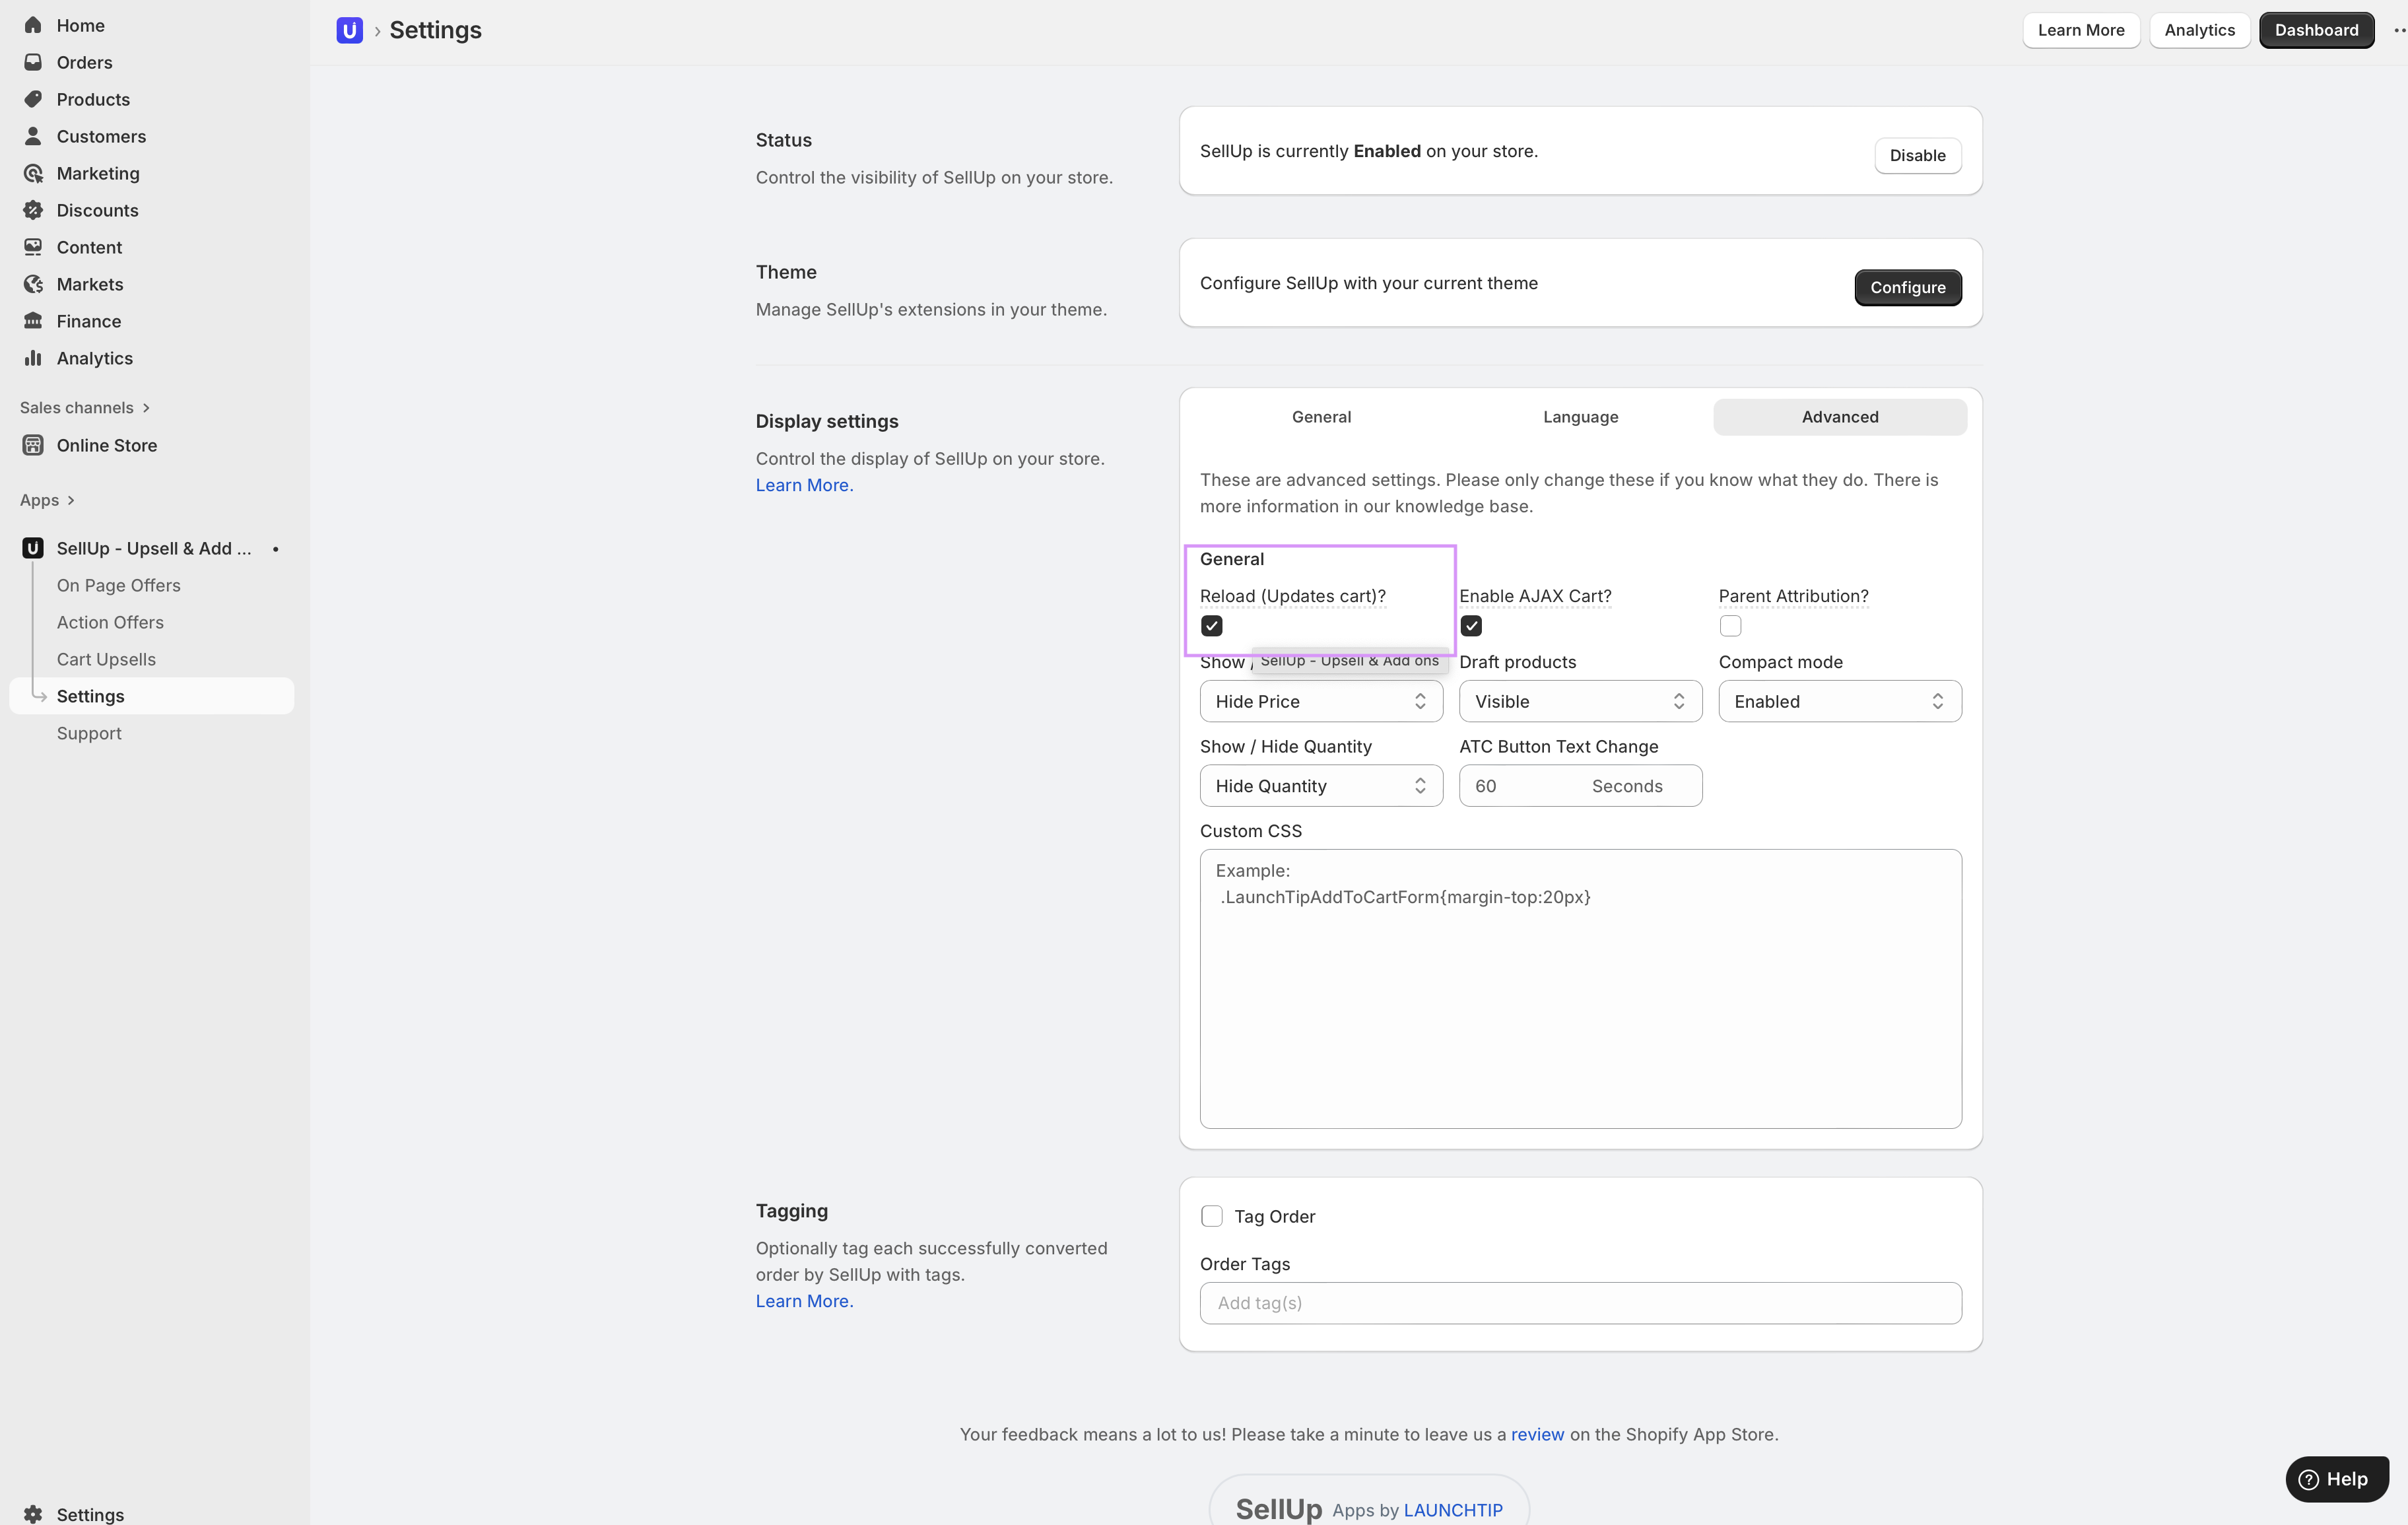Switch to the Language tab

(x=1580, y=417)
